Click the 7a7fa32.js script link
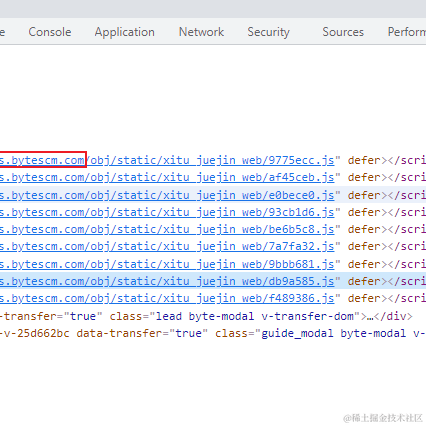This screenshot has width=426, height=426. click(167, 246)
